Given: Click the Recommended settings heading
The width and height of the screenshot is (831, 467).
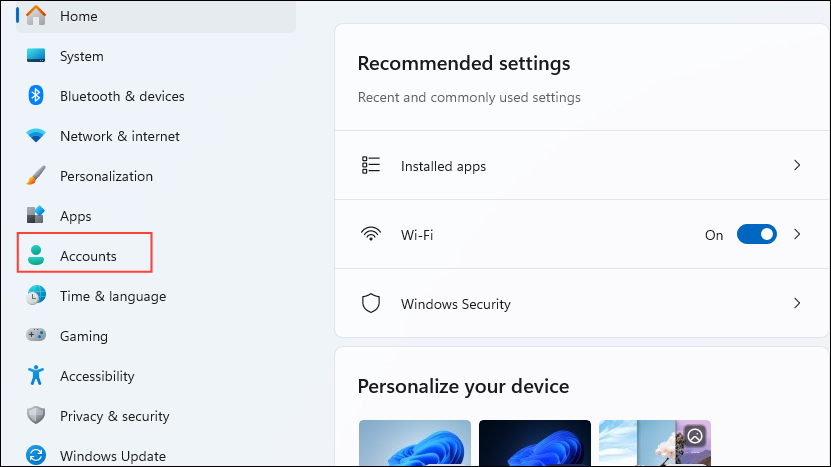Looking at the screenshot, I should click(464, 63).
